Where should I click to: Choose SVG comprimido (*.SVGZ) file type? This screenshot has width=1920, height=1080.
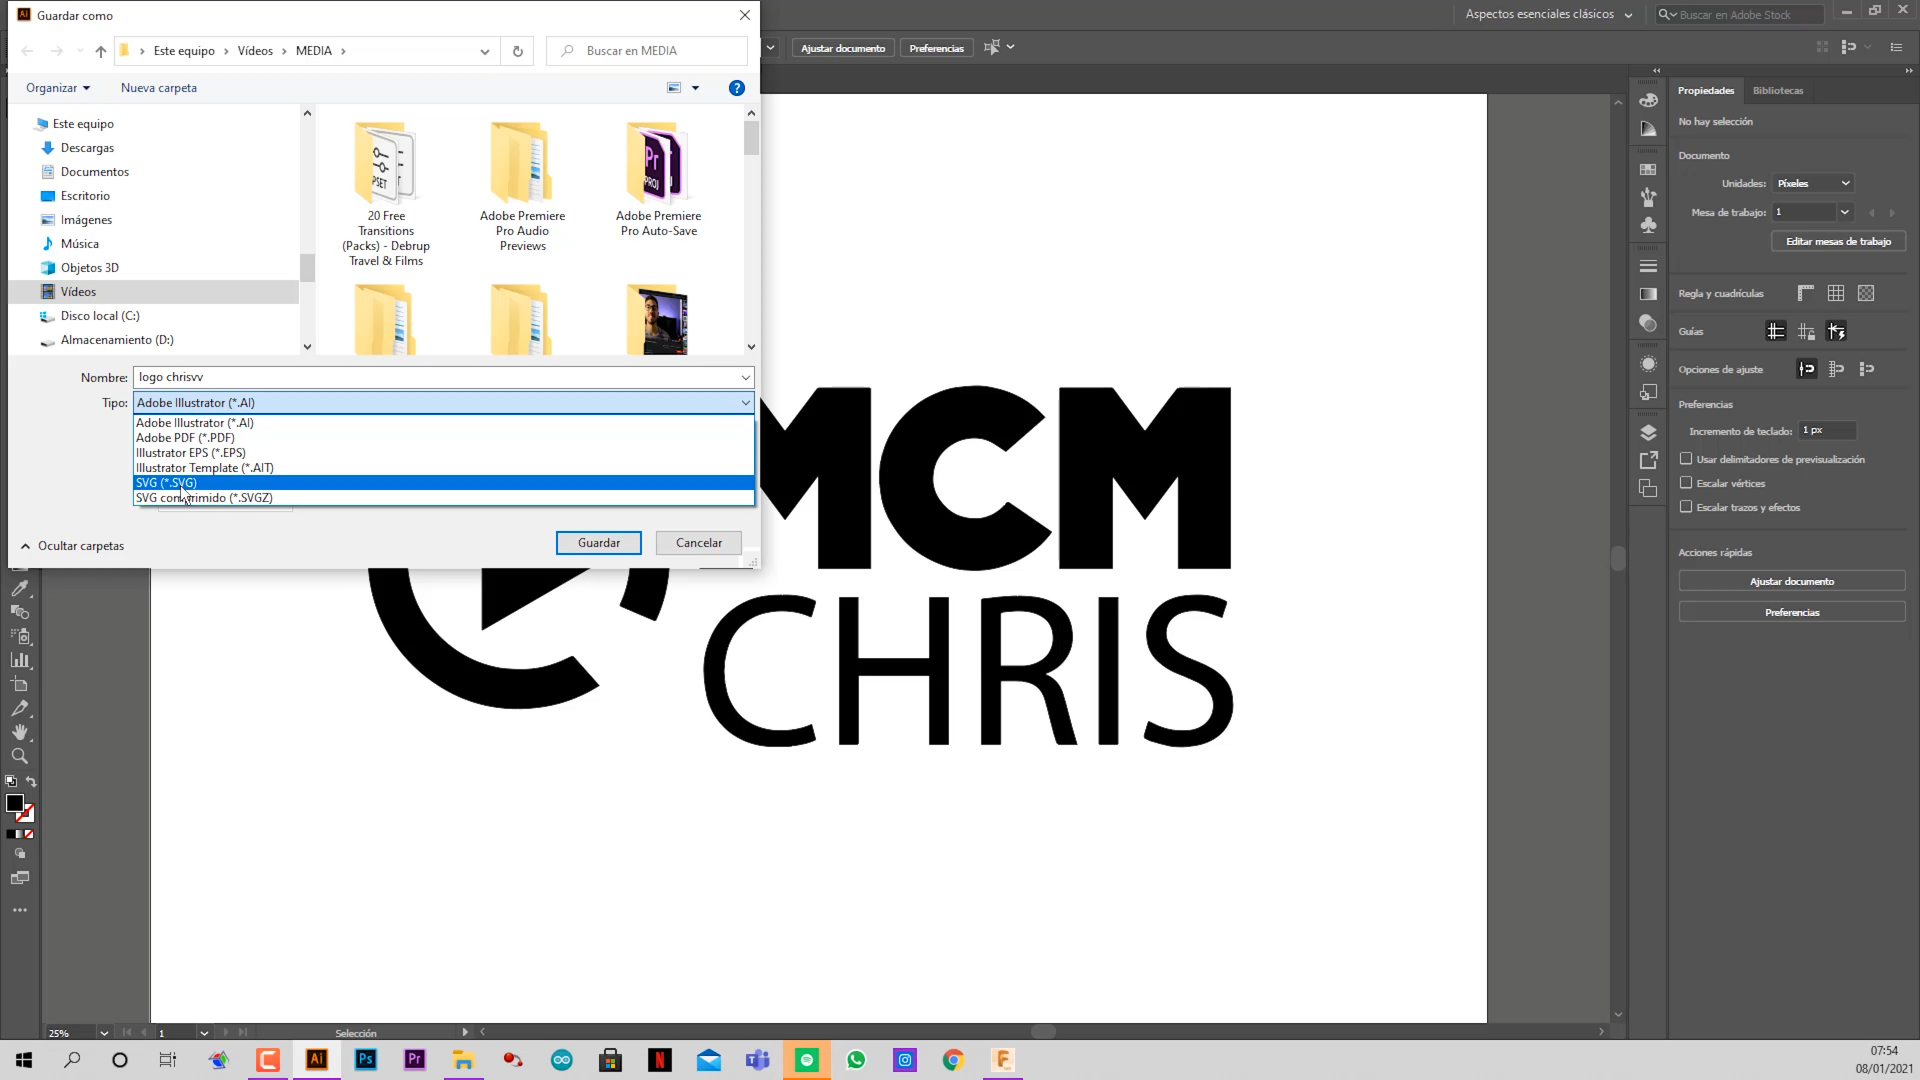[443, 498]
